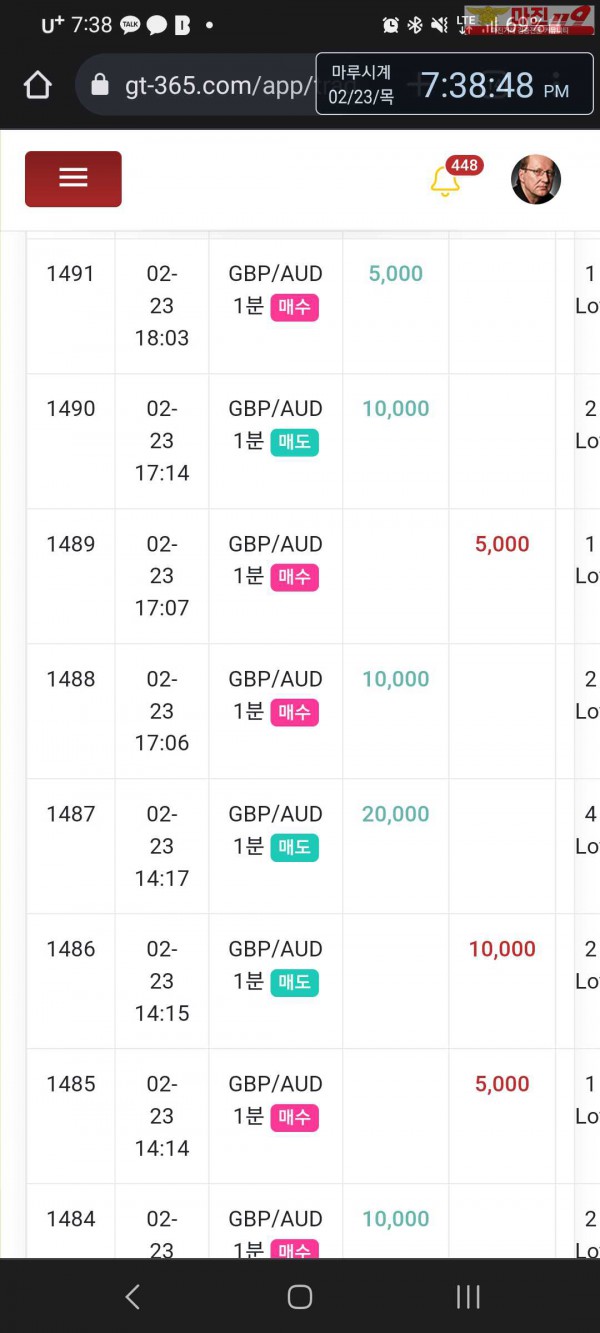Select the 20,000 amount in row 1487
The width and height of the screenshot is (600, 1333).
[x=395, y=814]
